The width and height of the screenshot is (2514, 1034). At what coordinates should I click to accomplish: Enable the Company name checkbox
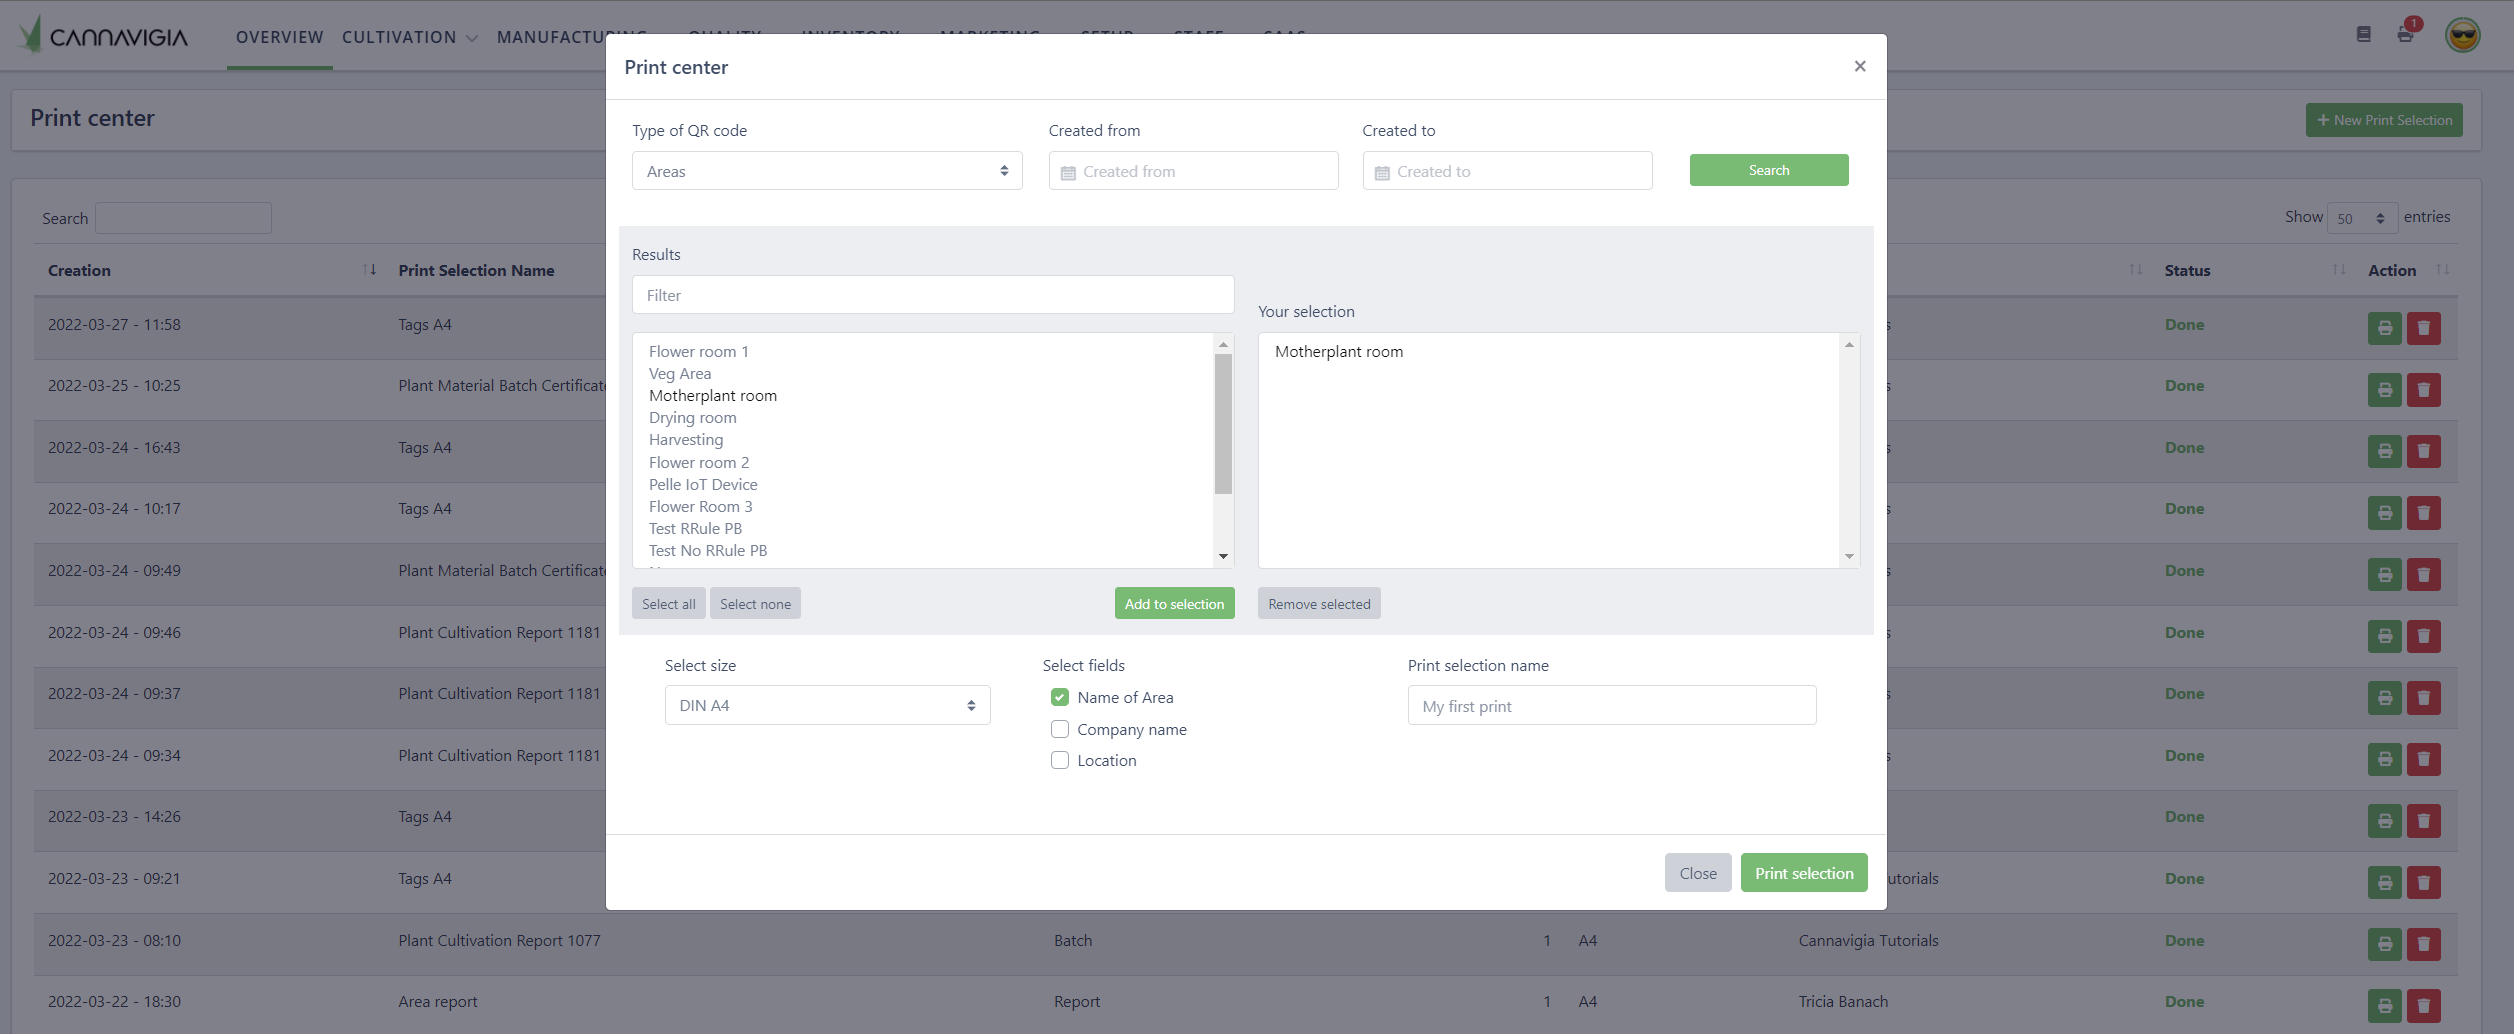coord(1060,729)
